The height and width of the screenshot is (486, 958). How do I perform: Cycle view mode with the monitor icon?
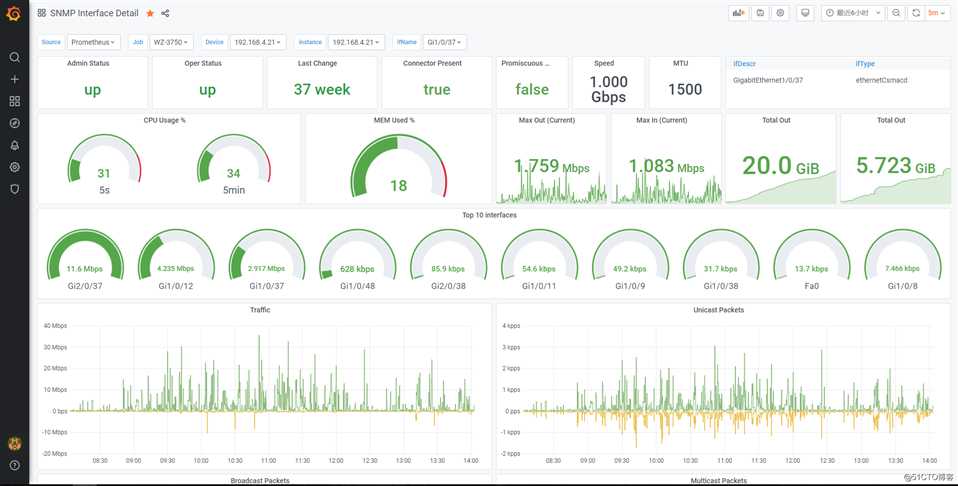point(805,13)
